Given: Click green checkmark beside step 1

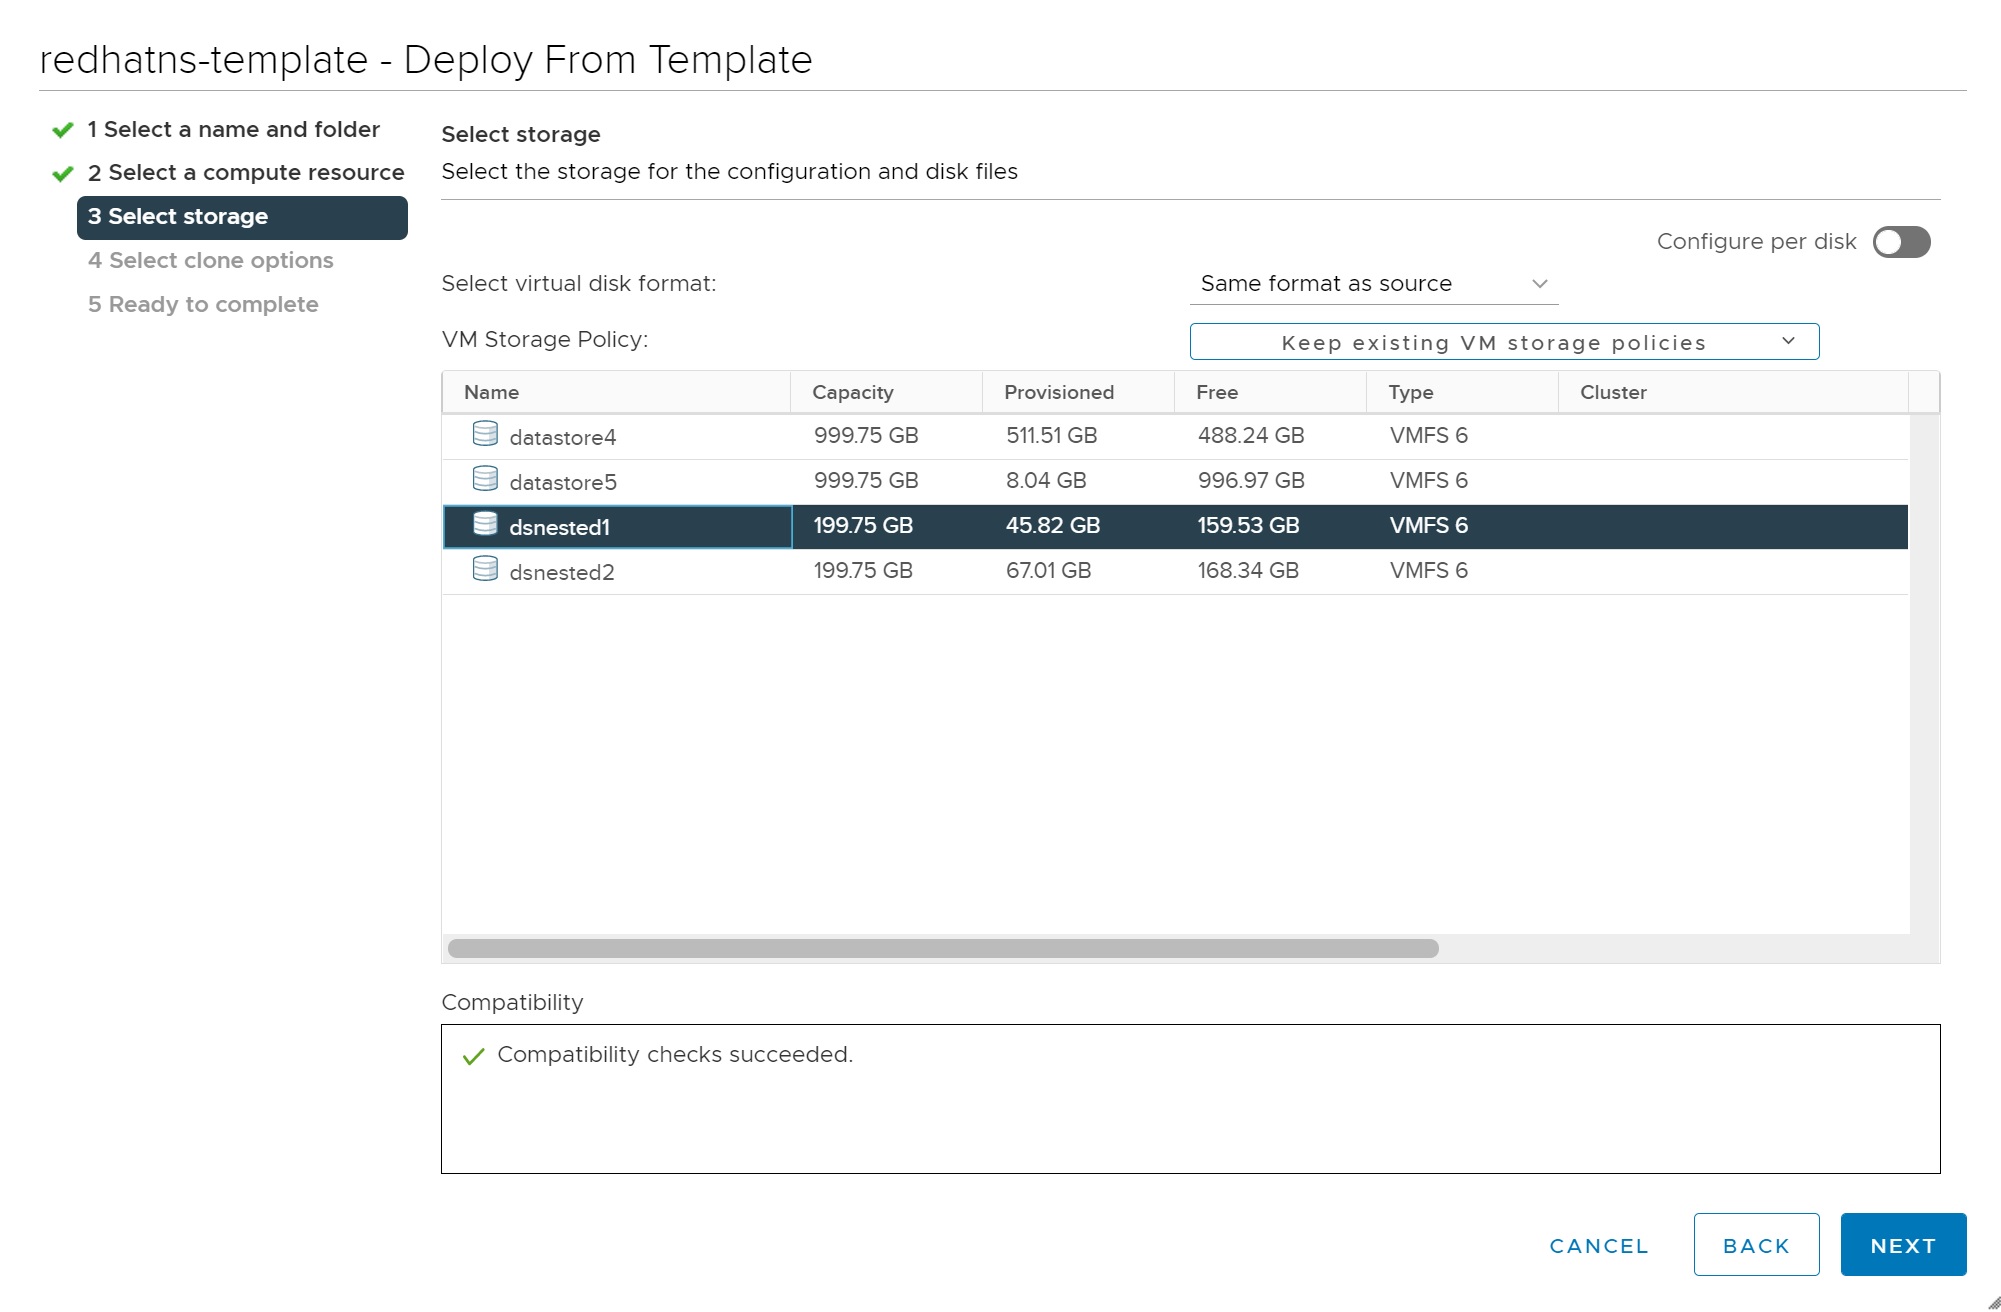Looking at the screenshot, I should point(63,130).
